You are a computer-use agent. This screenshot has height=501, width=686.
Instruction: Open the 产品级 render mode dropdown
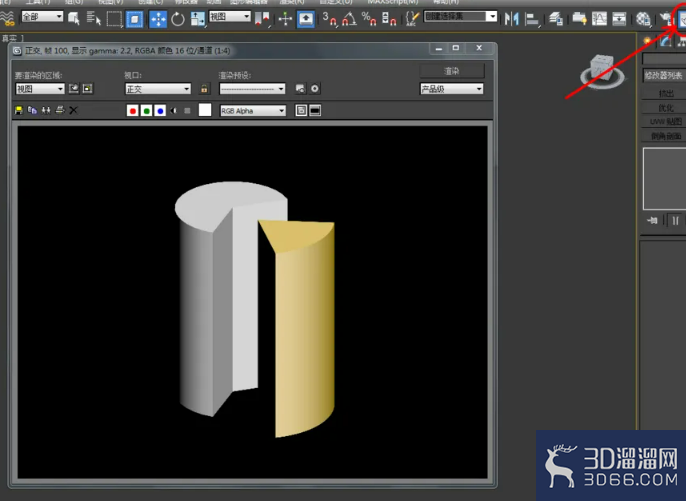452,89
